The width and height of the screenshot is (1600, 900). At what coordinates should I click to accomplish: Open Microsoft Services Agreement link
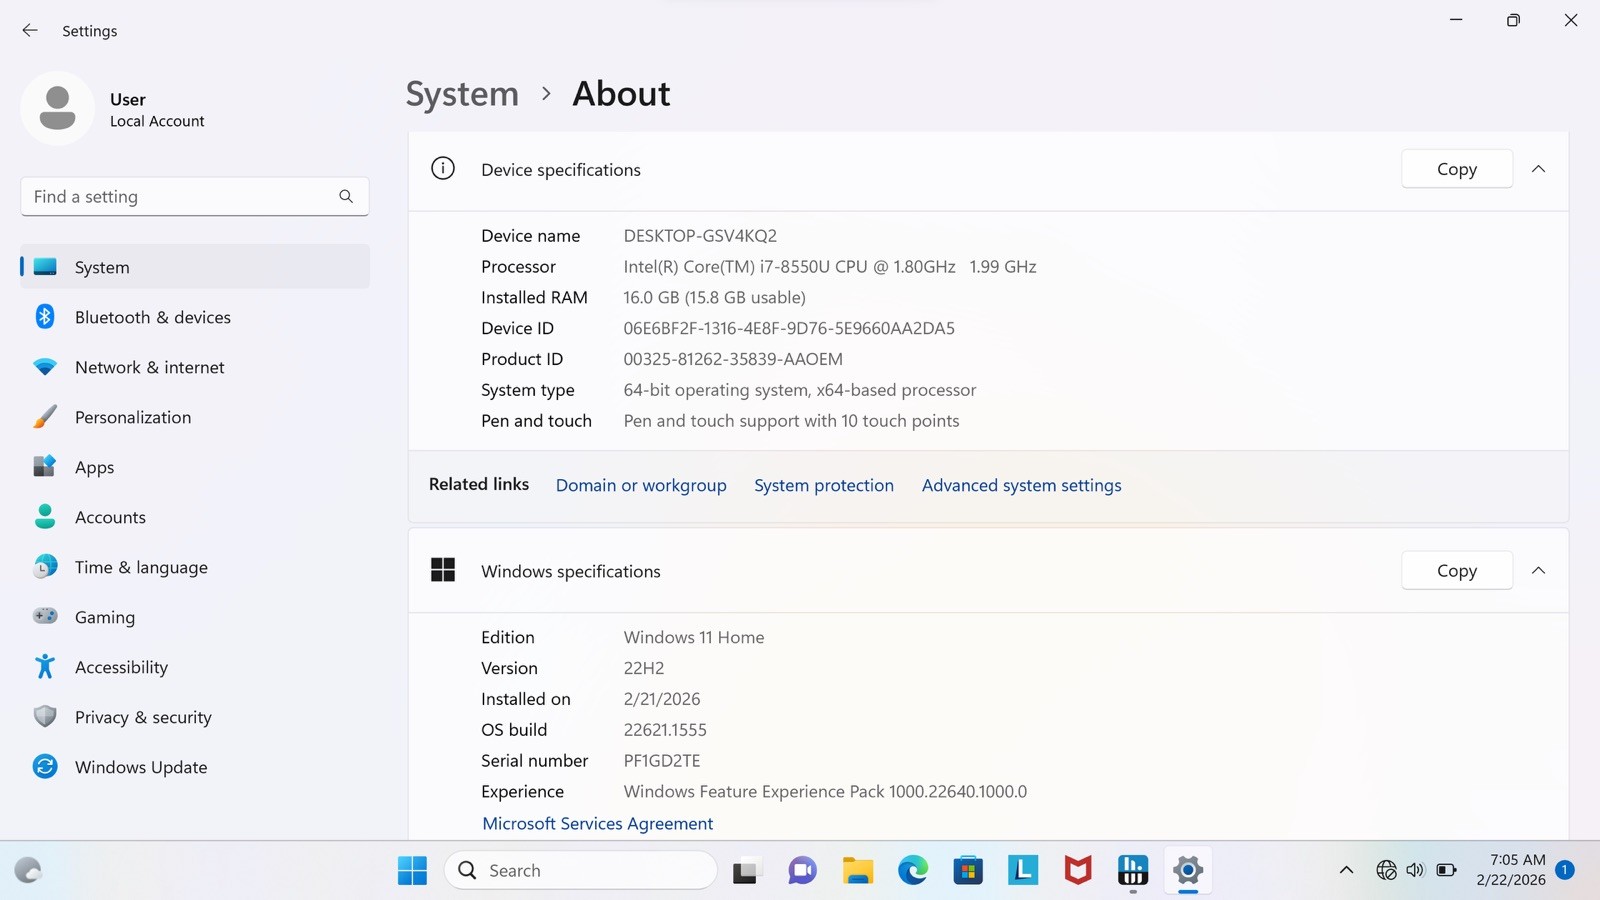[598, 823]
